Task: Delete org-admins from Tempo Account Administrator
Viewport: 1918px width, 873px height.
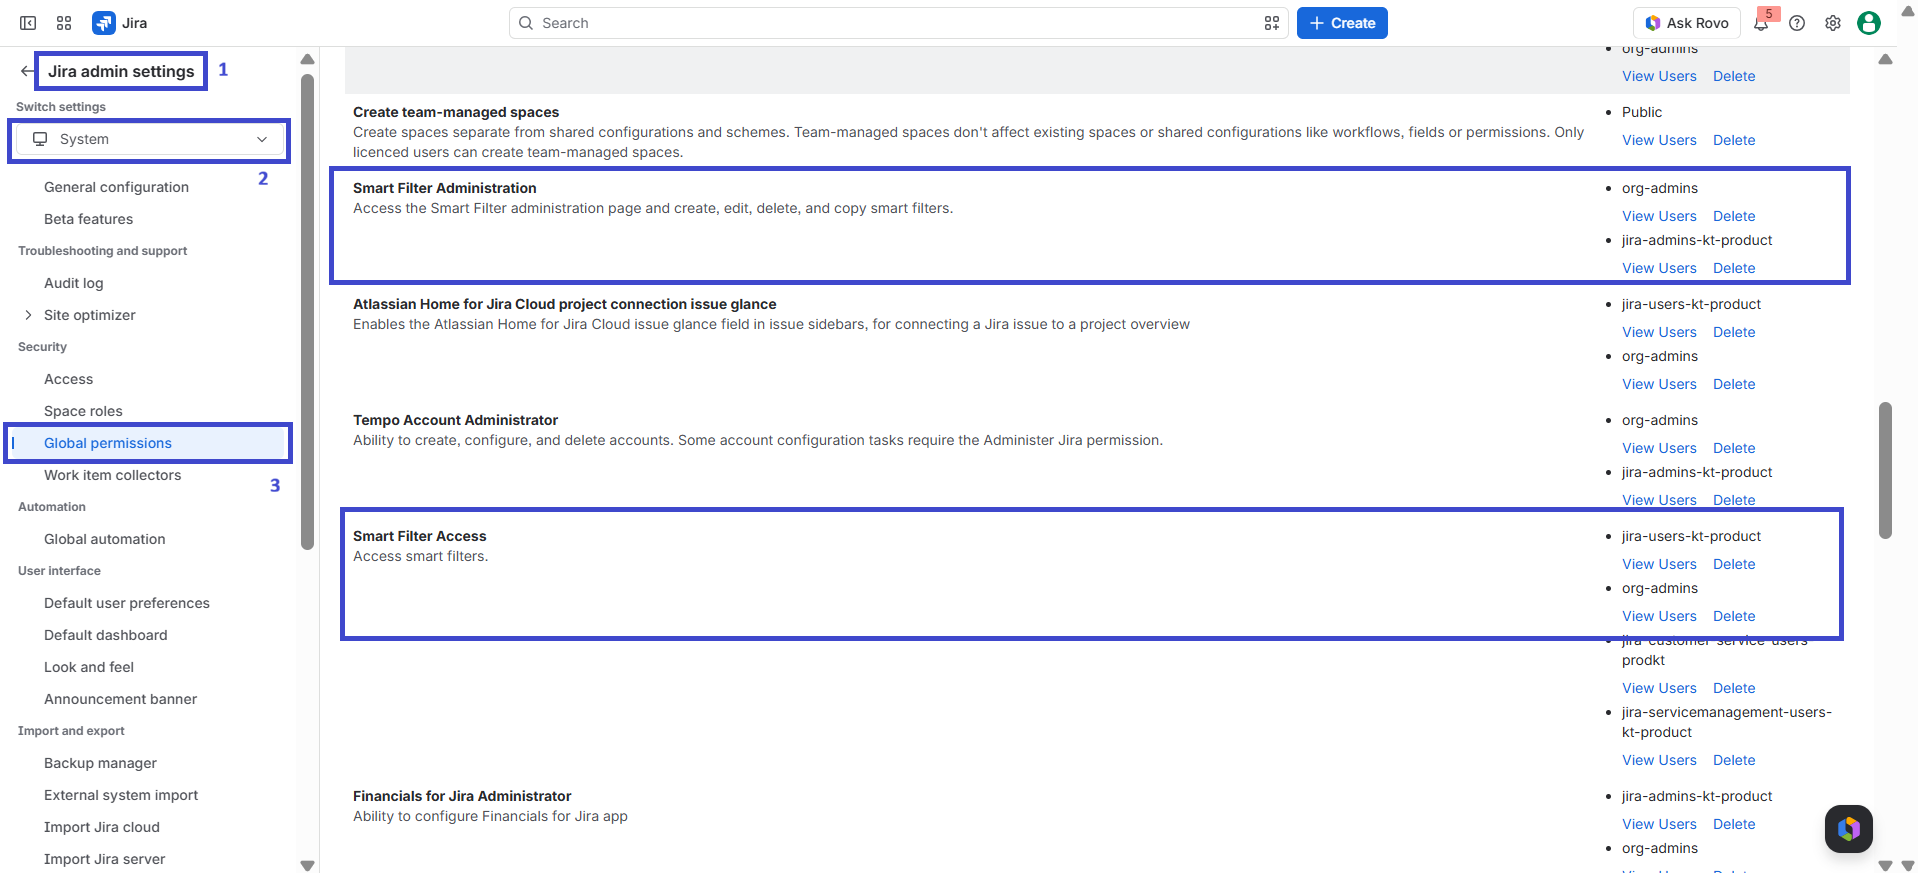Action: (1734, 448)
